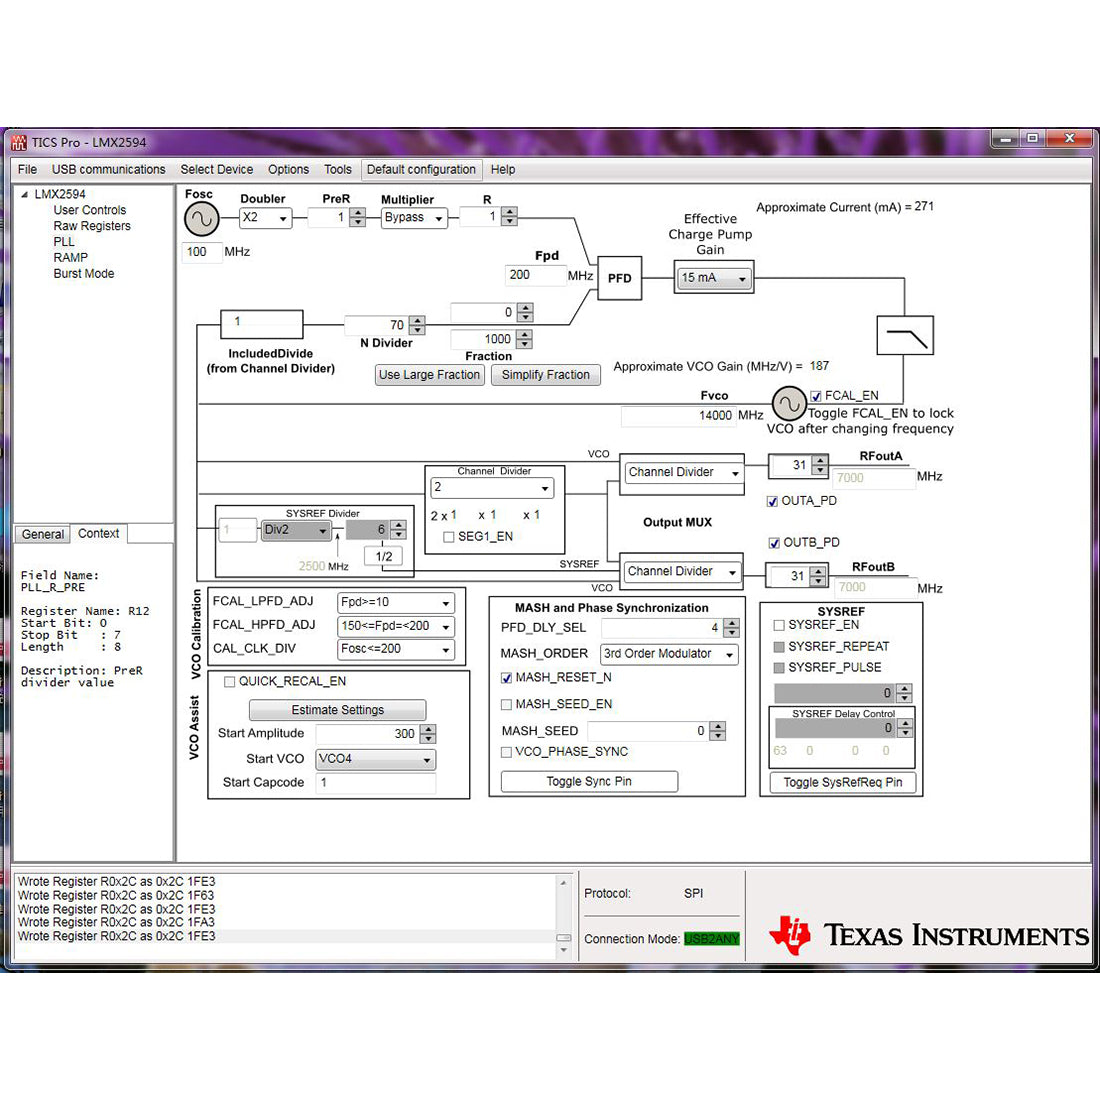Expand the Effective Charge Pump Gain dropdown
The image size is (1100, 1100).
coord(714,278)
